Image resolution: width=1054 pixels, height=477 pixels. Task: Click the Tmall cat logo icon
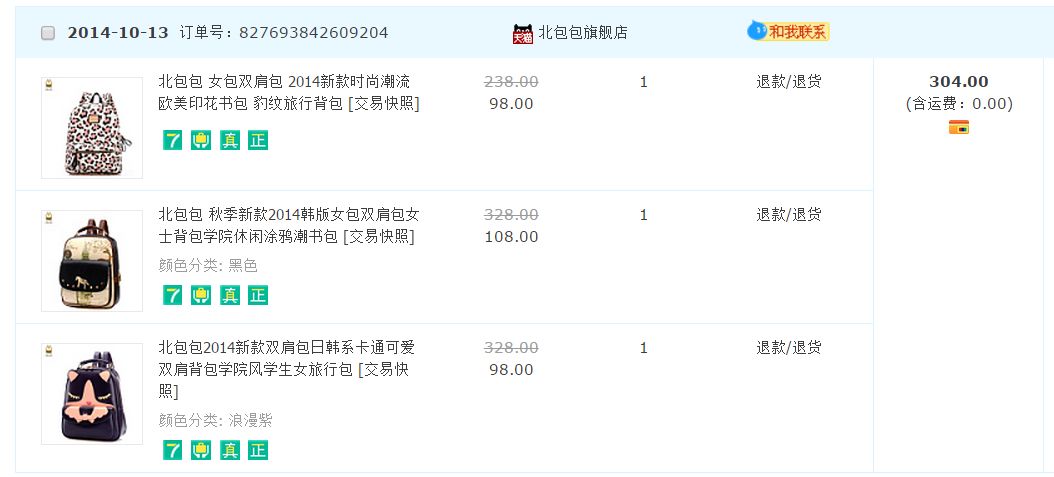pos(523,34)
